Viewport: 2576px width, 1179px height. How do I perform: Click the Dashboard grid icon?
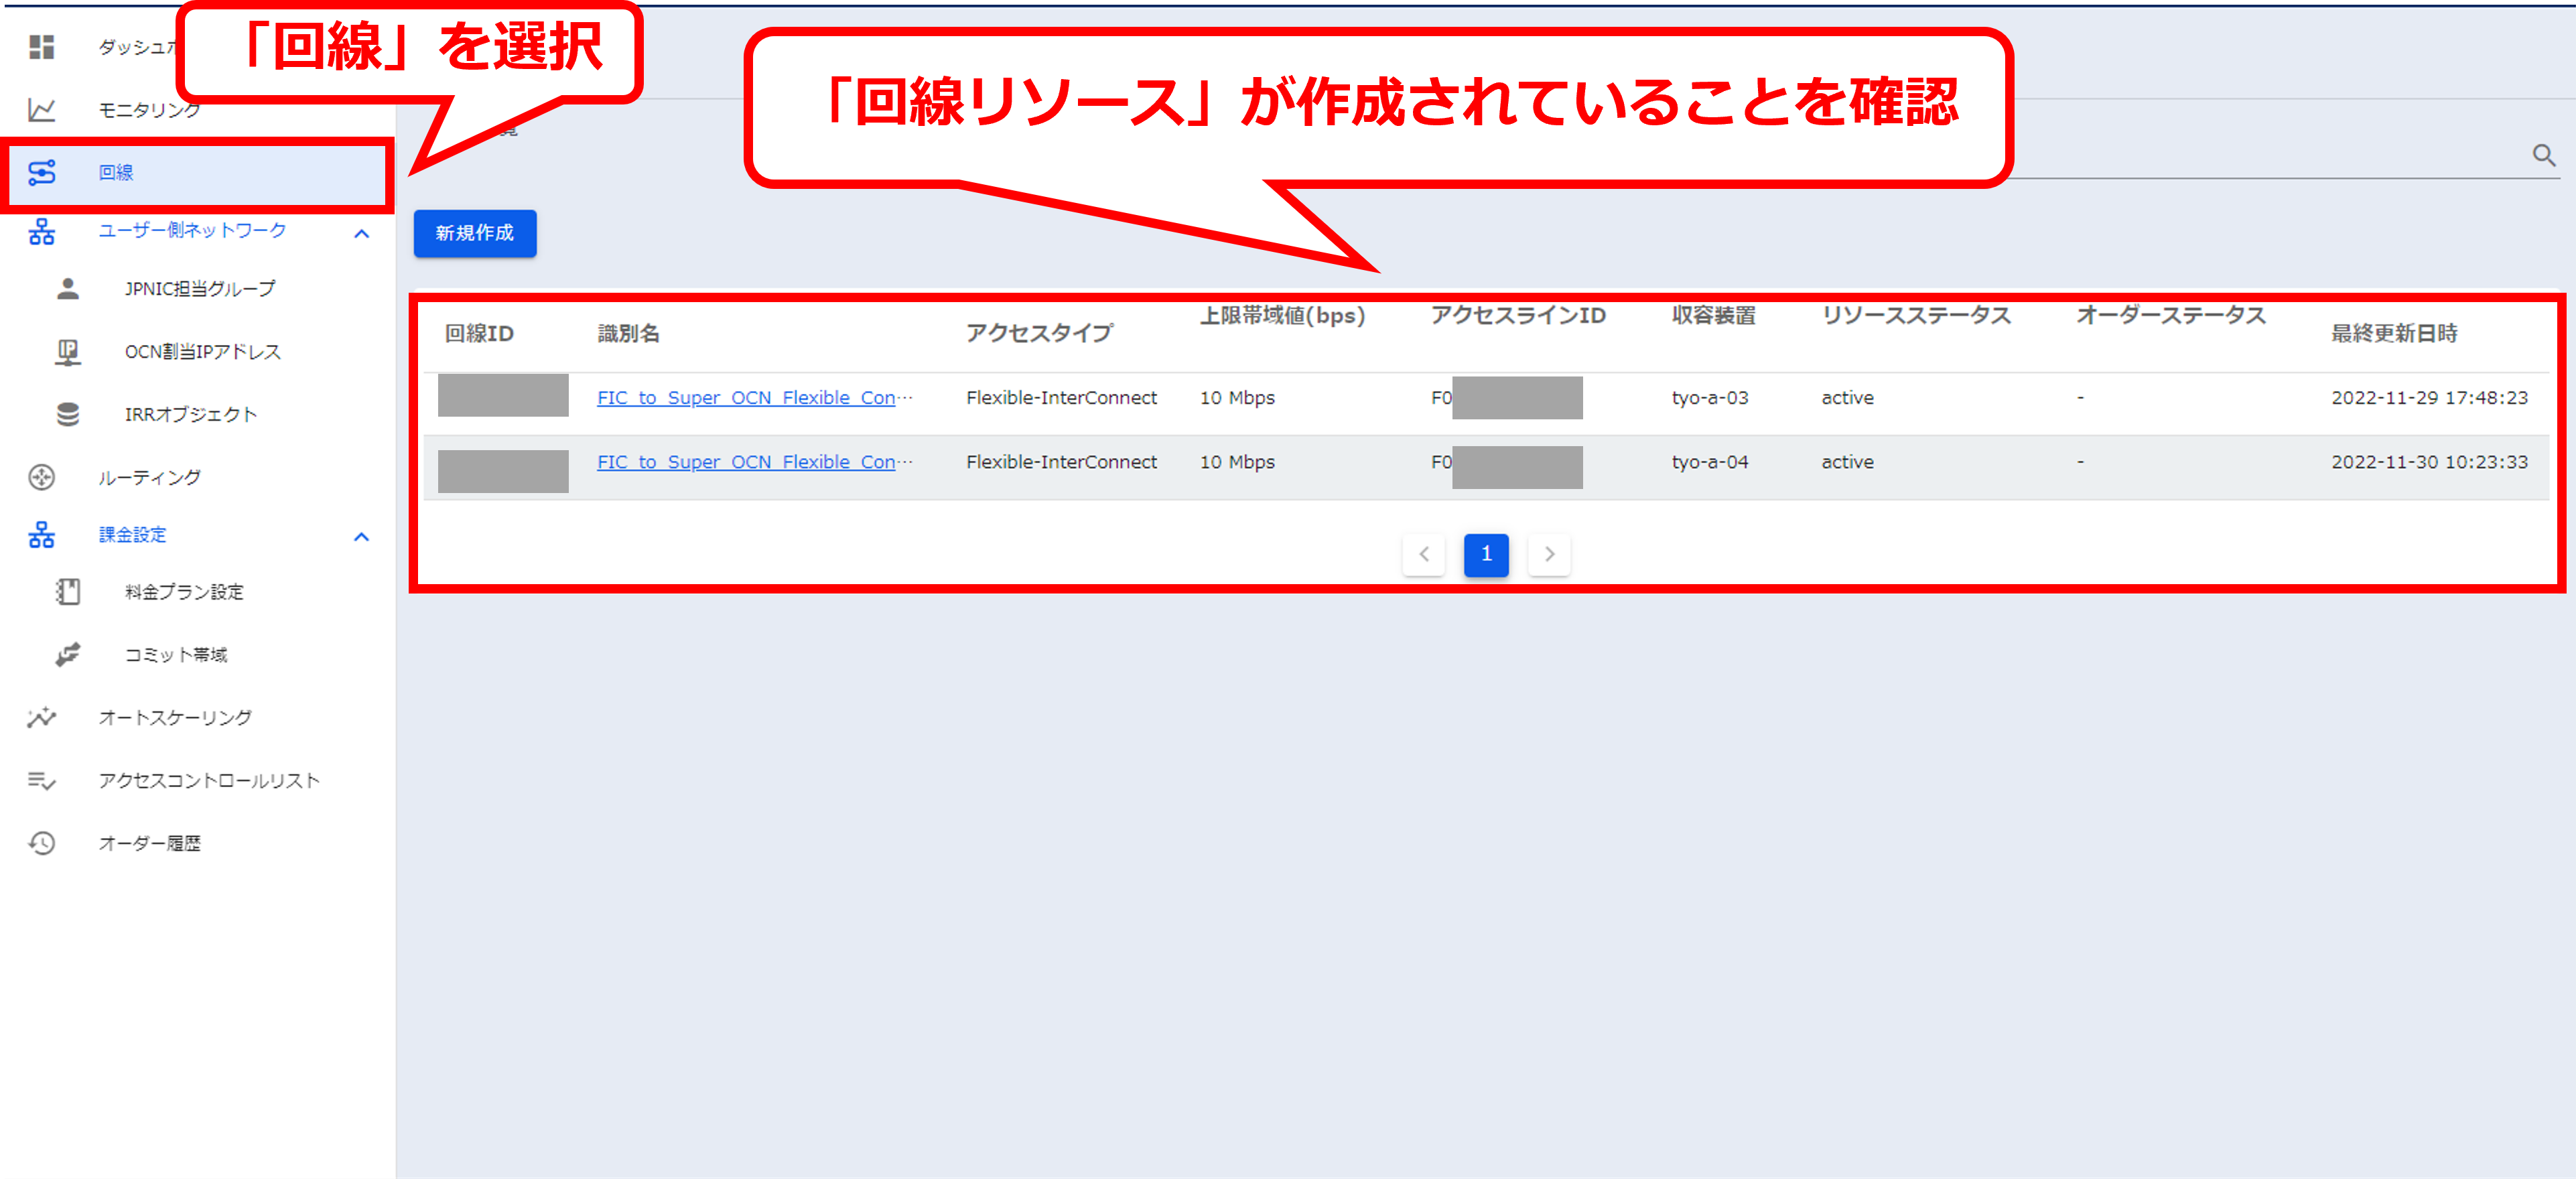click(41, 47)
